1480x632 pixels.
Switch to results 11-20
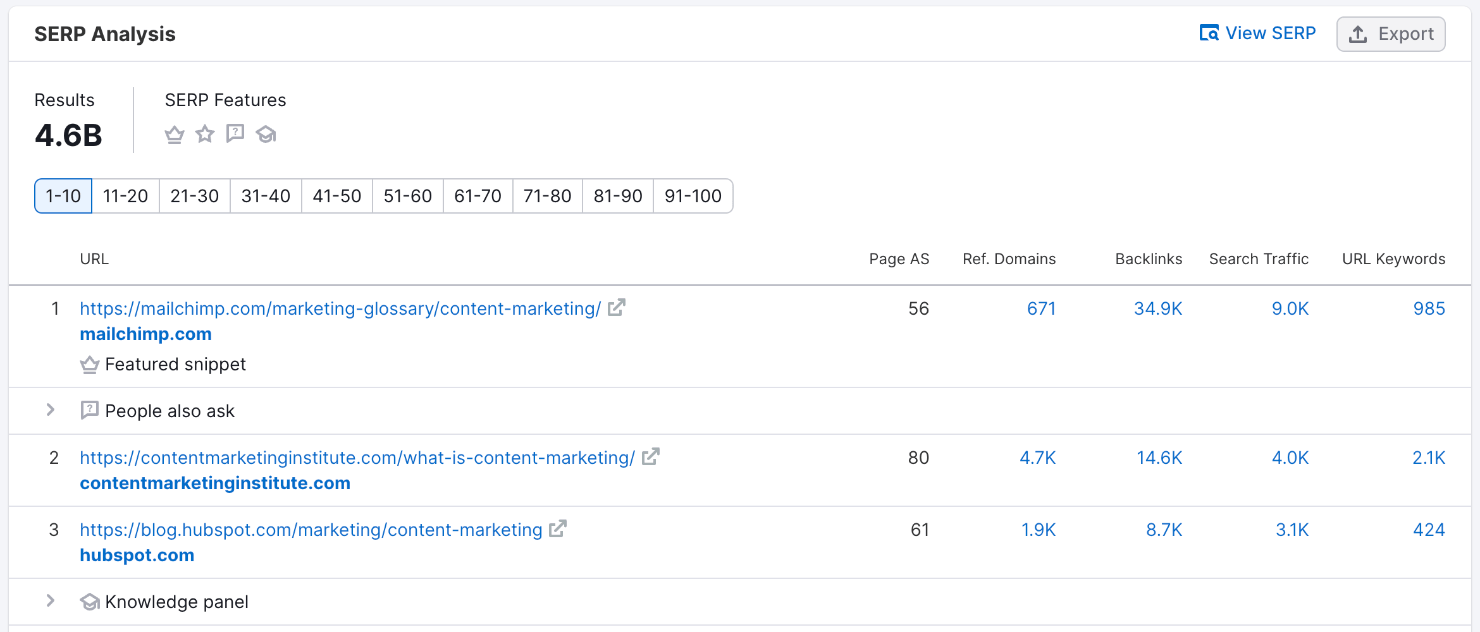(x=126, y=196)
